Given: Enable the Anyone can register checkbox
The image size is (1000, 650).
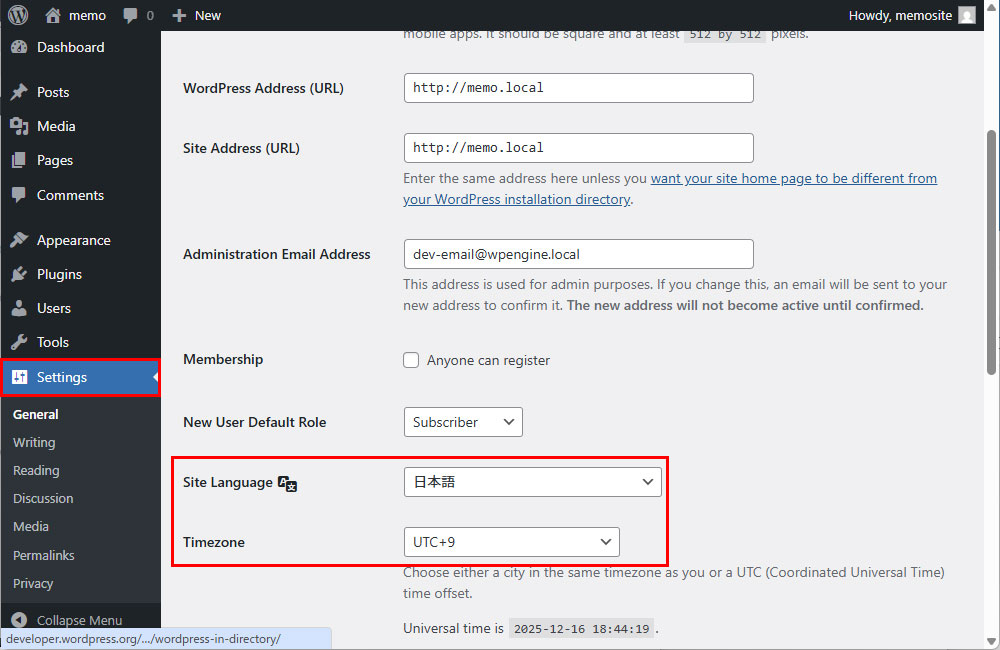Looking at the screenshot, I should click(x=411, y=360).
